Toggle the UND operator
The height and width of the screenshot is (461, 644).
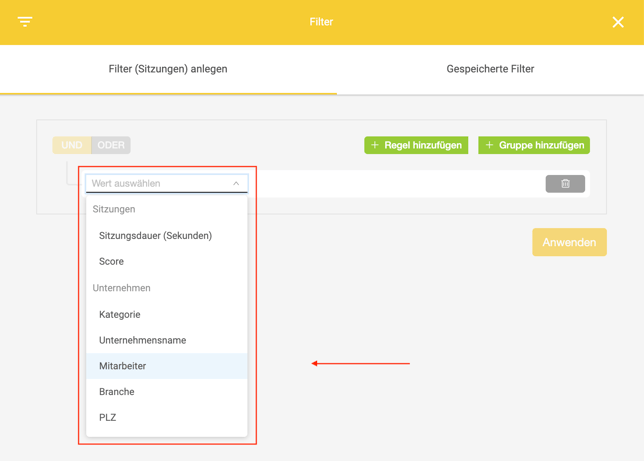(71, 145)
